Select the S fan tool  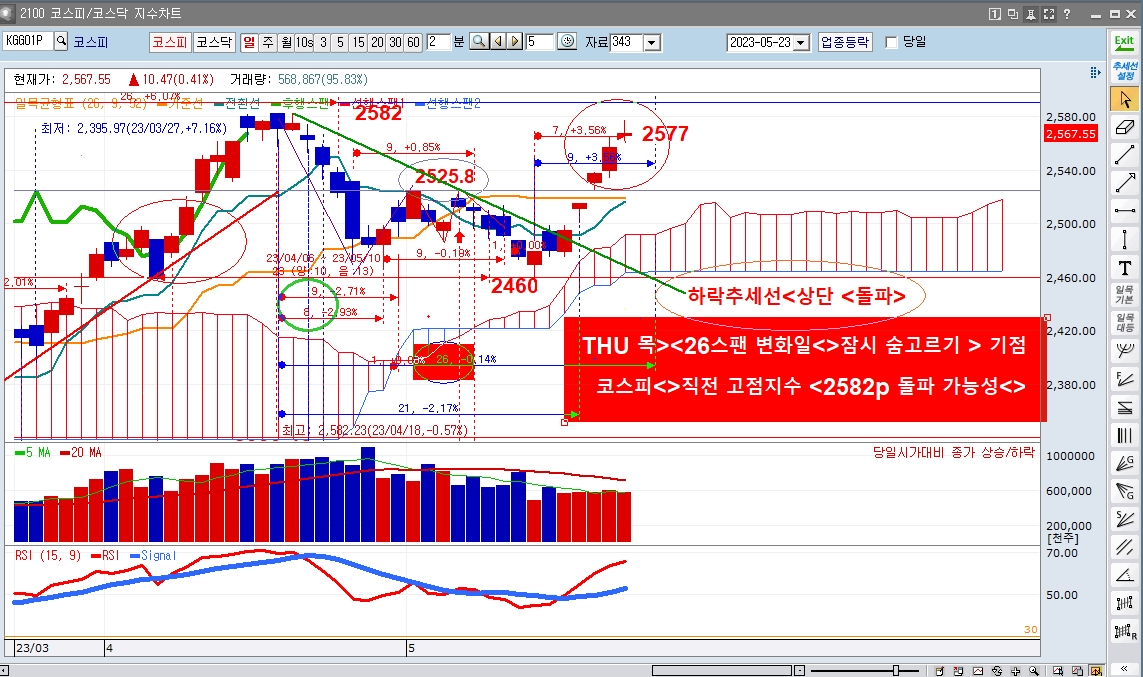pyautogui.click(x=1124, y=519)
